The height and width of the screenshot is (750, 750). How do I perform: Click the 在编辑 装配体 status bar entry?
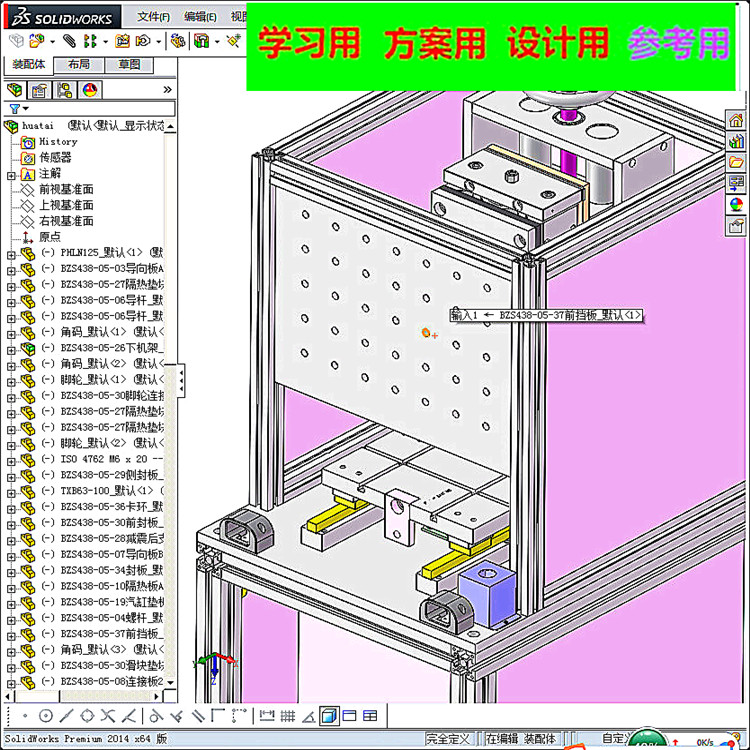pos(521,739)
